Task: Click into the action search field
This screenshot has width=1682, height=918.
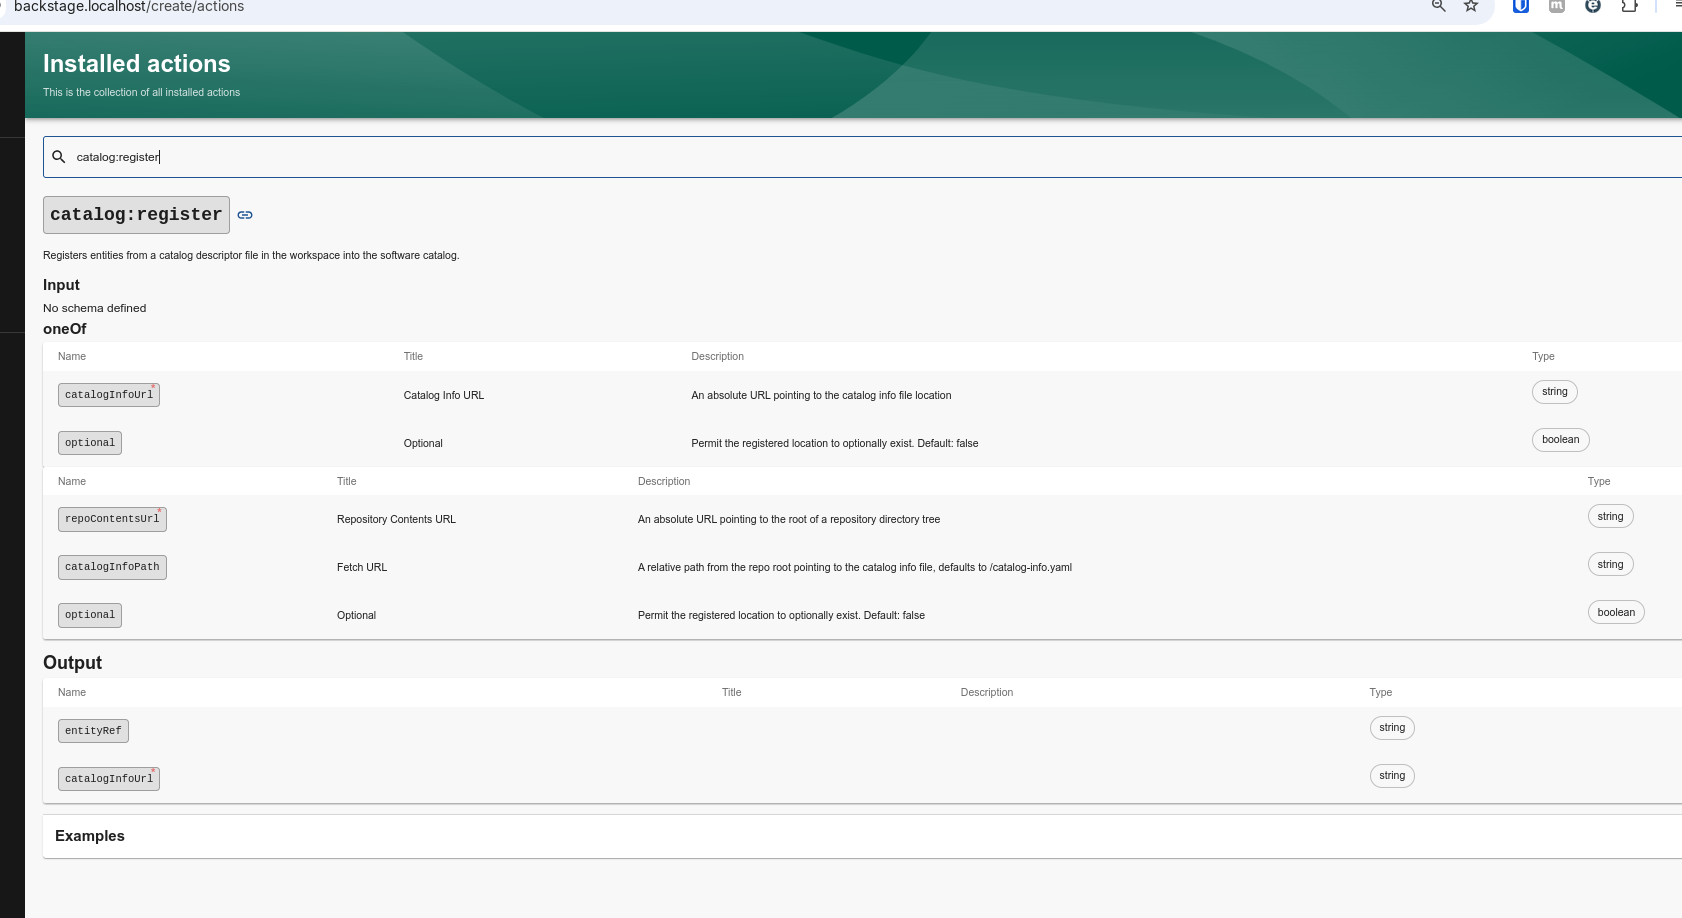Action: tap(800, 157)
